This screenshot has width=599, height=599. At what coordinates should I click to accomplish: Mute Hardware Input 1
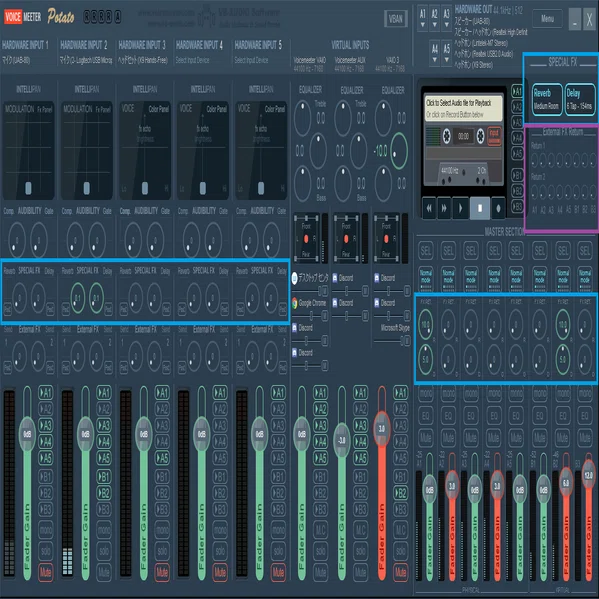(x=45, y=572)
